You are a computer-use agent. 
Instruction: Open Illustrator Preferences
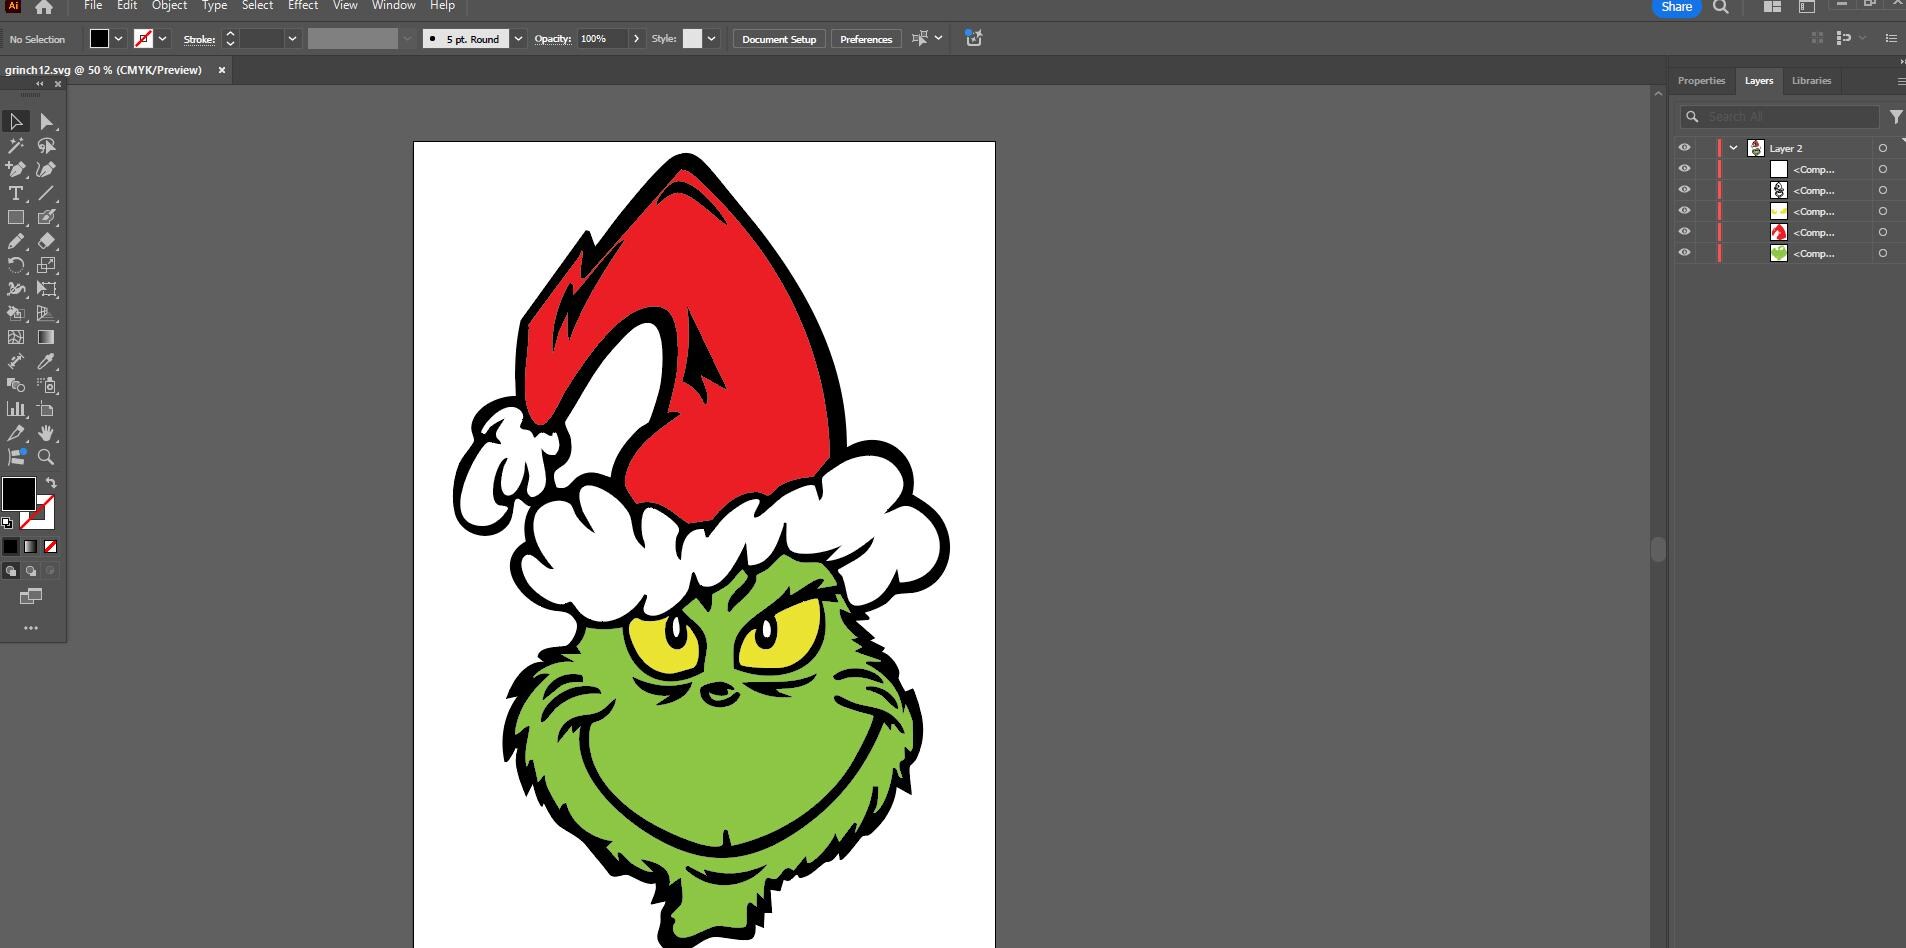[865, 38]
